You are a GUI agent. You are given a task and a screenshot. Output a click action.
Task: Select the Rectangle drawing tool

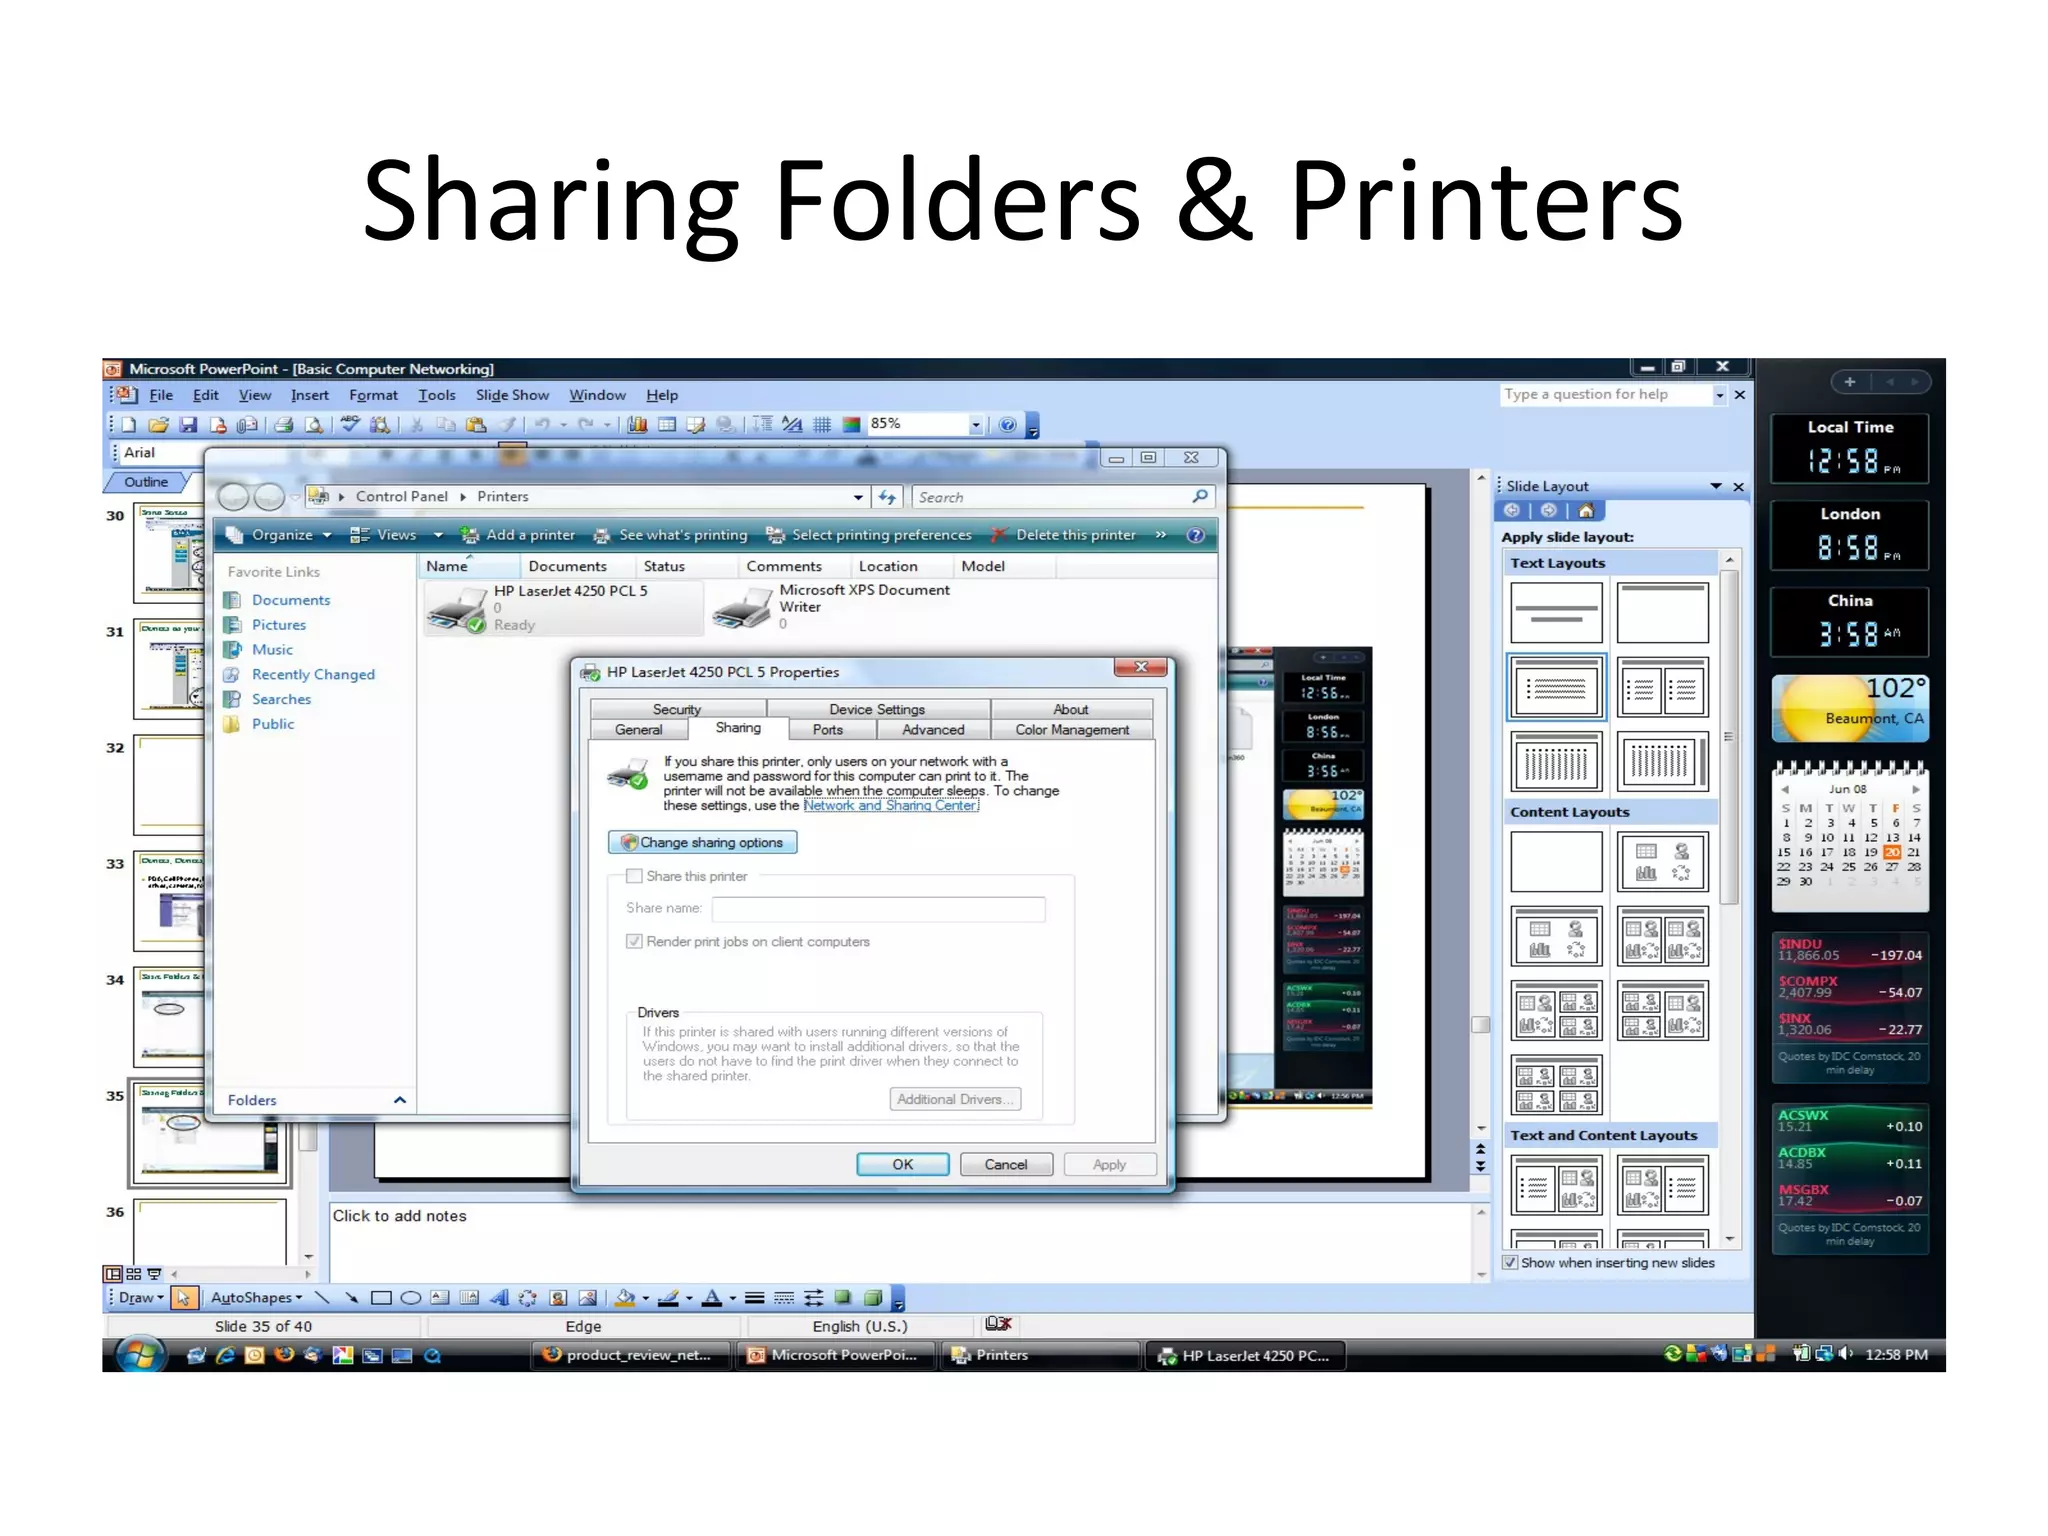(x=381, y=1298)
